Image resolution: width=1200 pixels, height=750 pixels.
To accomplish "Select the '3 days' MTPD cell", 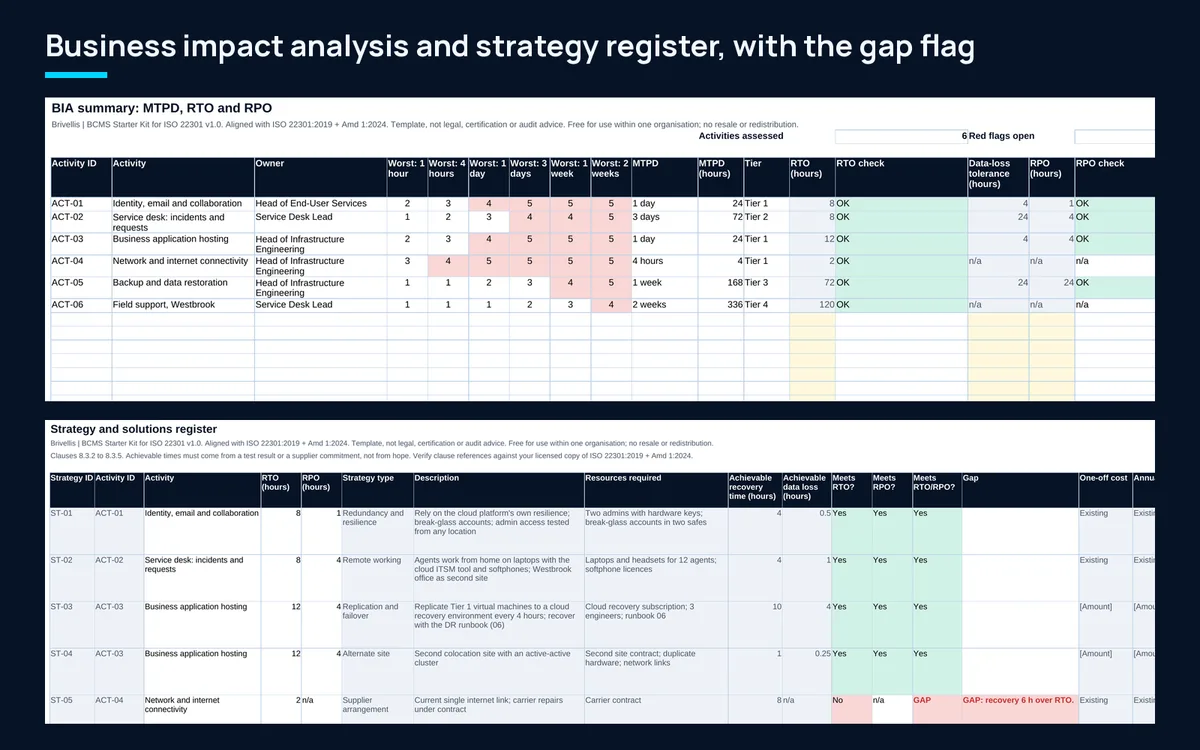I will [664, 221].
